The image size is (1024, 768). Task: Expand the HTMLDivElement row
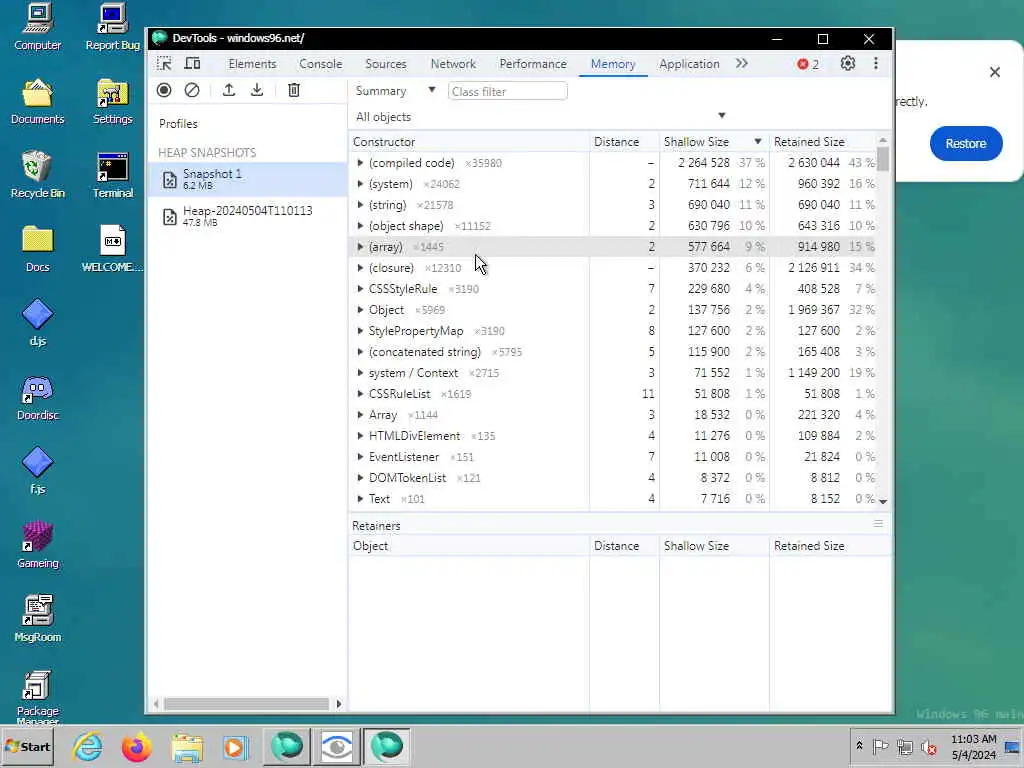tap(360, 436)
